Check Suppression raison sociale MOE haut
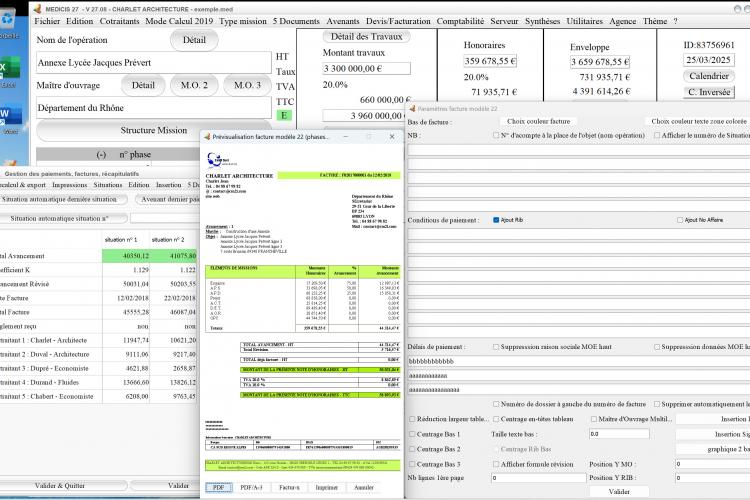The width and height of the screenshot is (750, 500). tap(496, 347)
